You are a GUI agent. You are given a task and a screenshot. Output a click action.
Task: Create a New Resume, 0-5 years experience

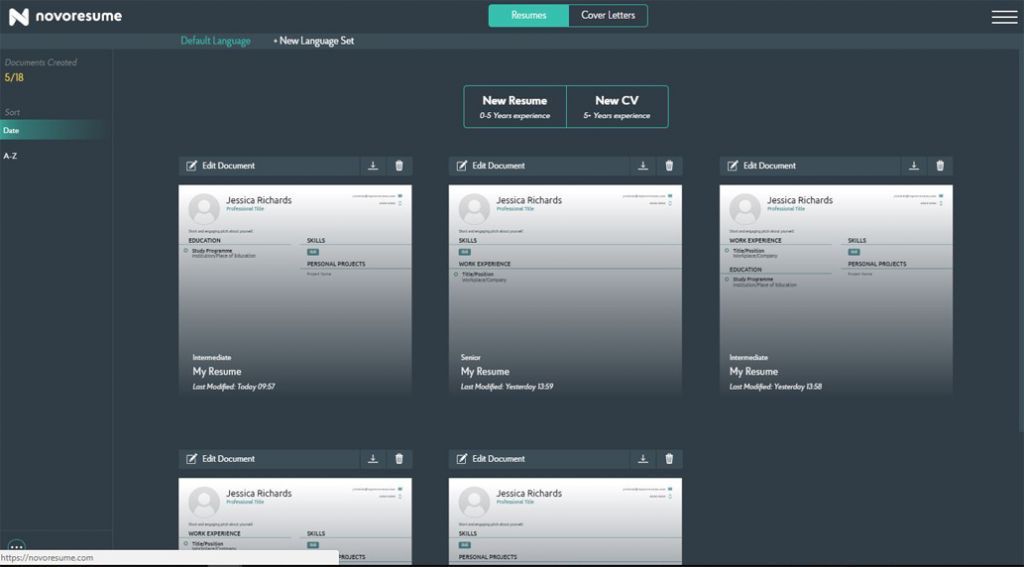point(515,106)
